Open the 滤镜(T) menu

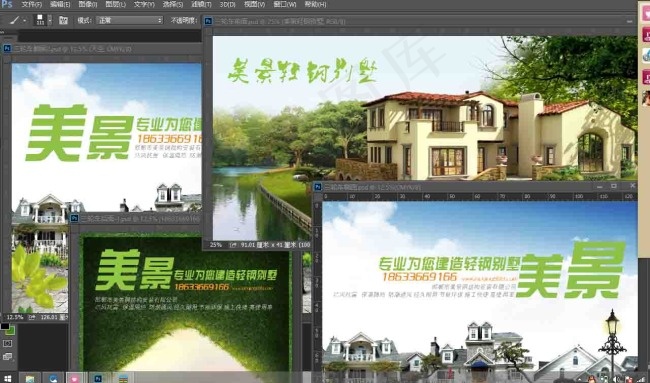coord(201,5)
